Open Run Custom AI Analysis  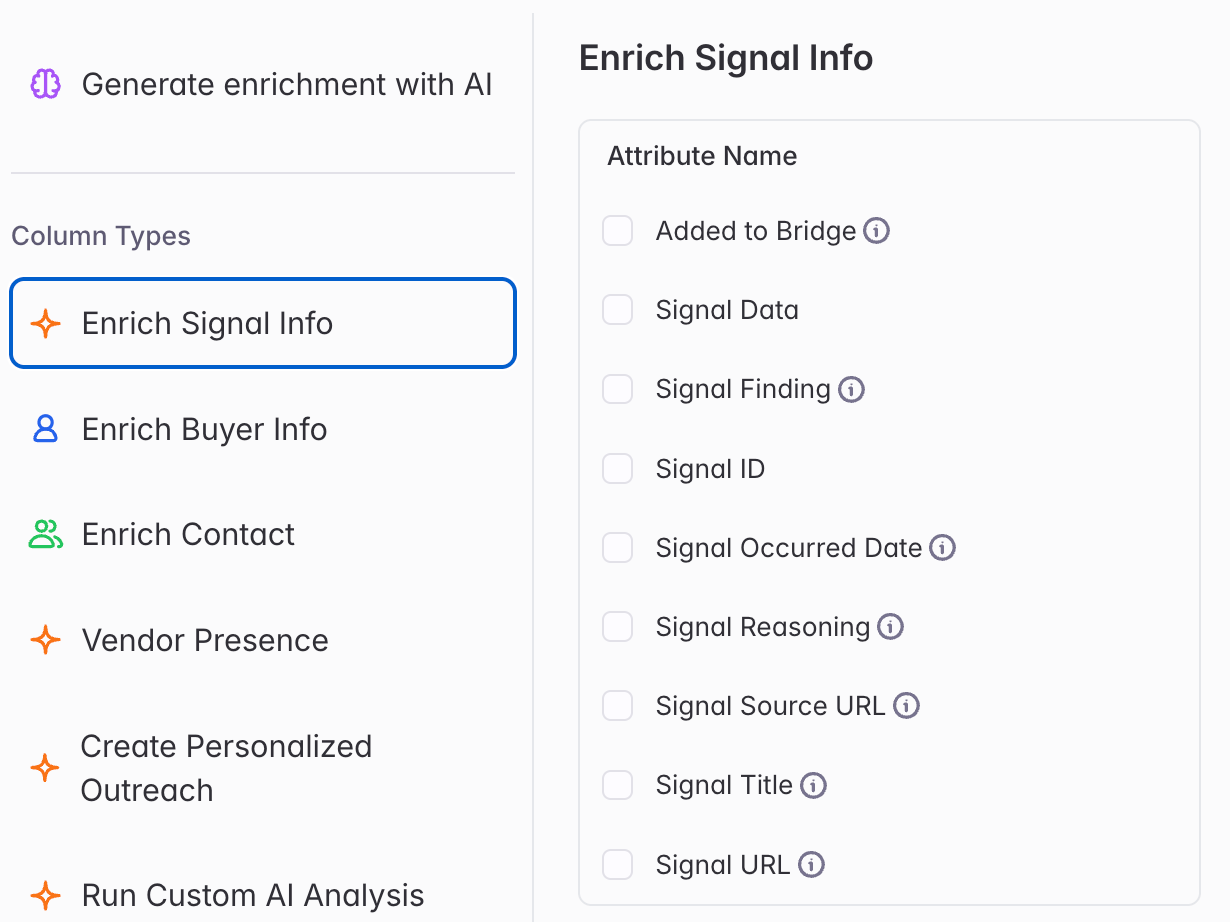[263, 895]
